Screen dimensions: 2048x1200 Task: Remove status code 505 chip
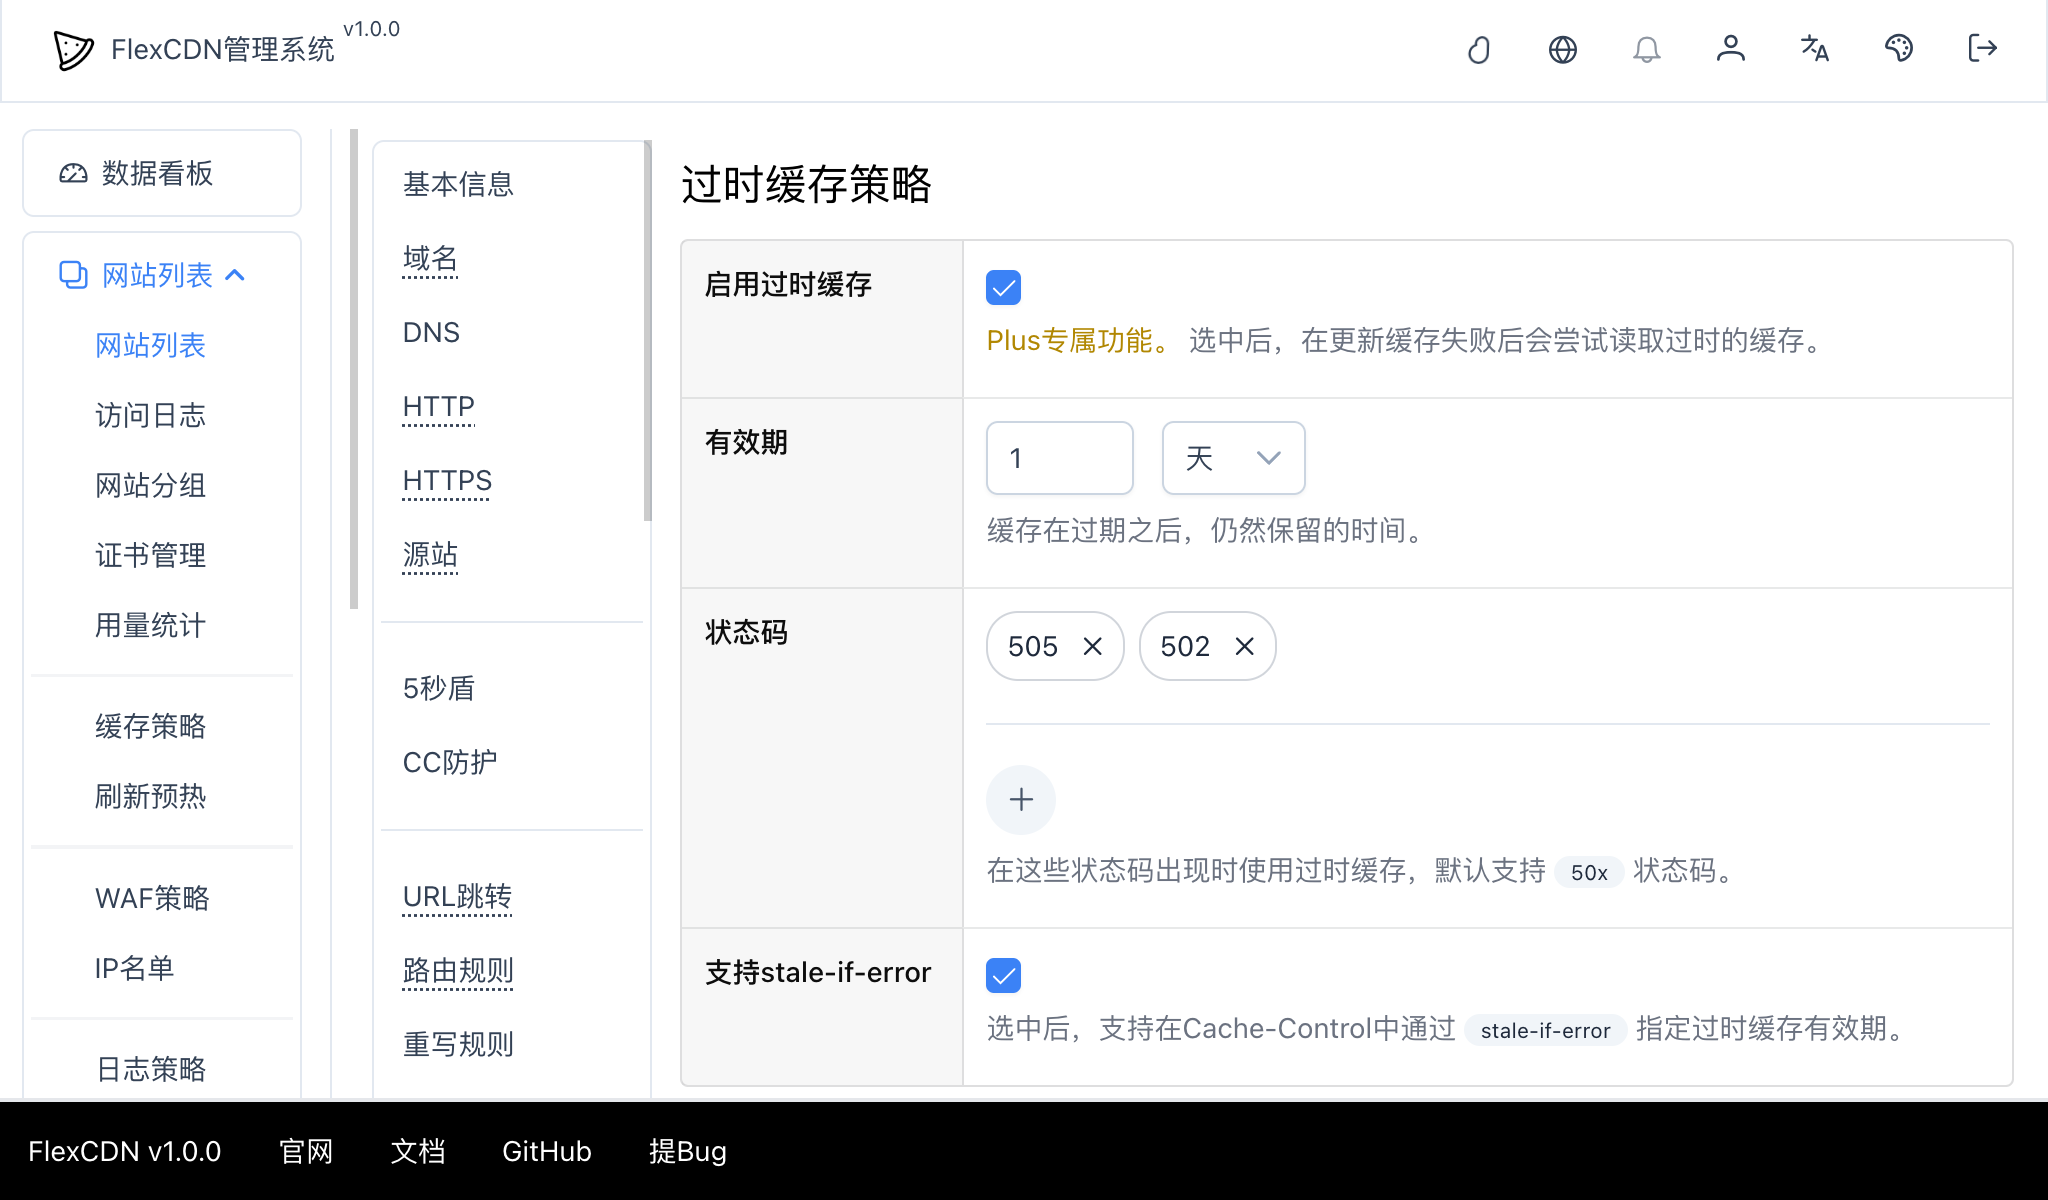point(1093,646)
